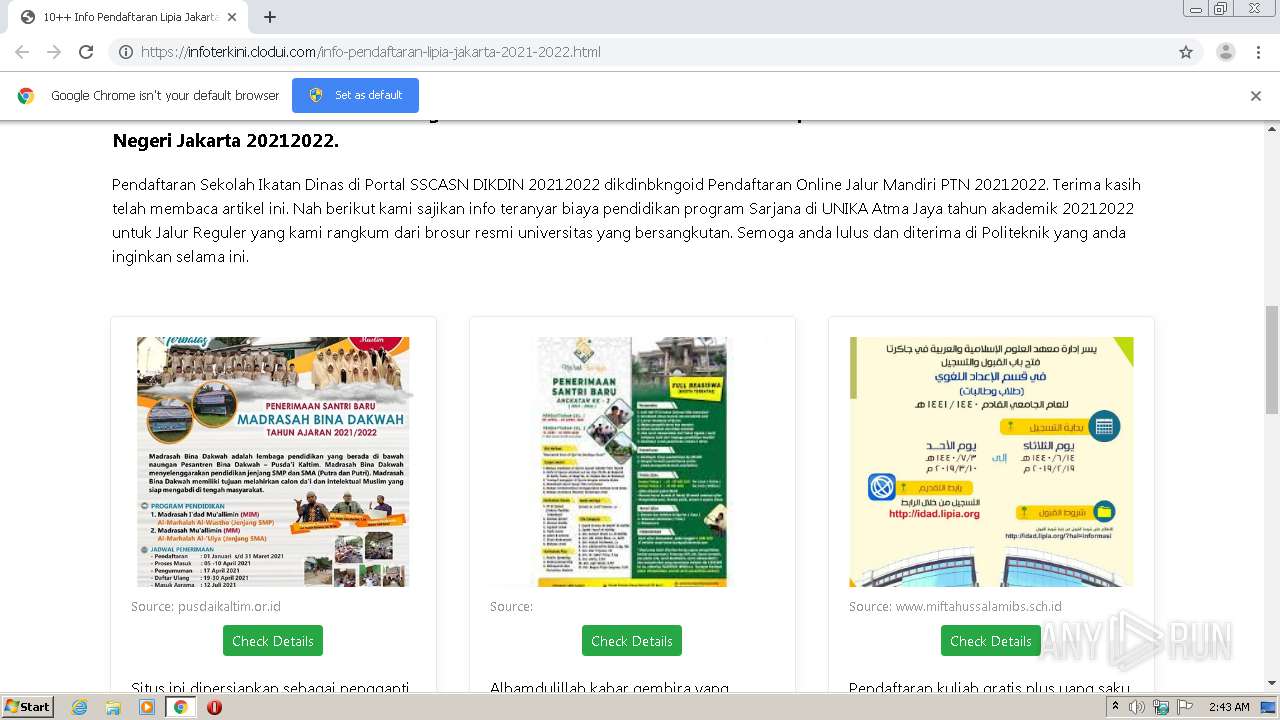Launch Internet Explorer from the taskbar
This screenshot has width=1280, height=720.
(79, 707)
